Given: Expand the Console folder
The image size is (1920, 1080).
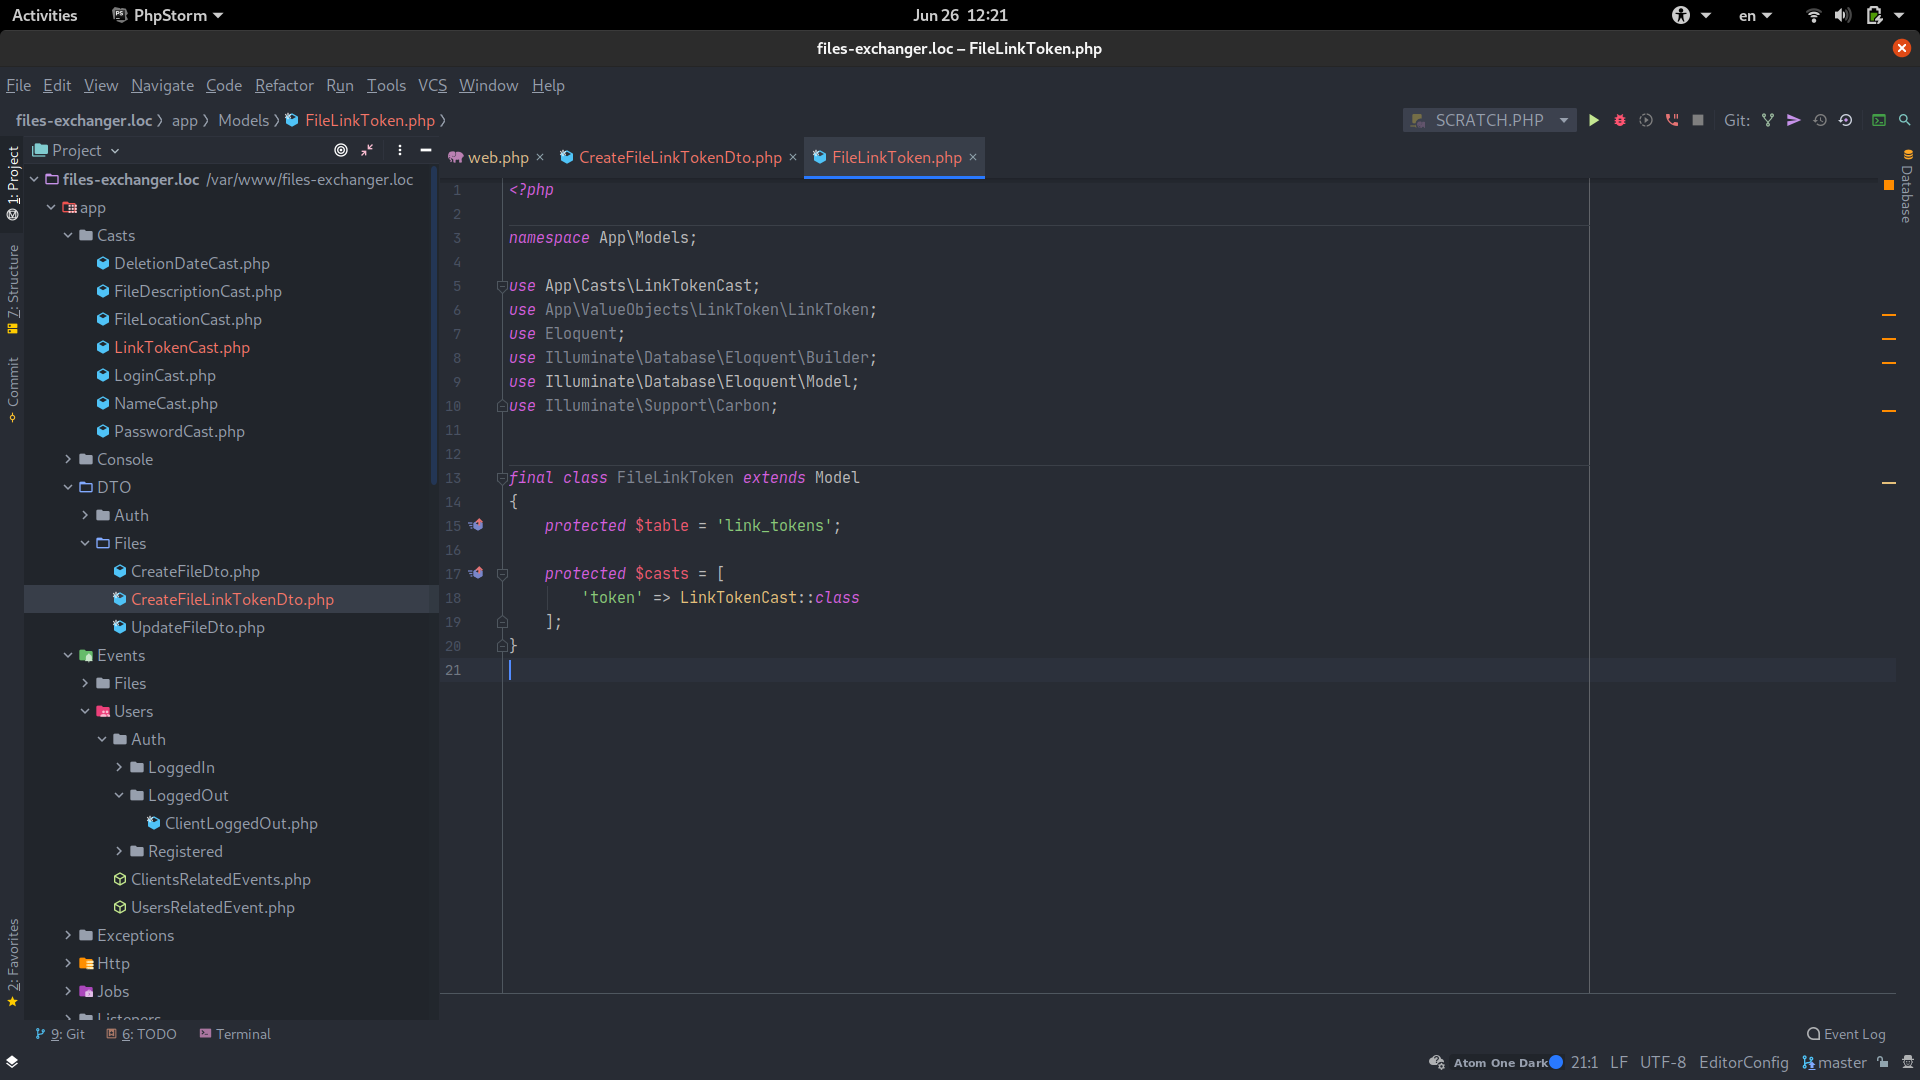Looking at the screenshot, I should (68, 459).
